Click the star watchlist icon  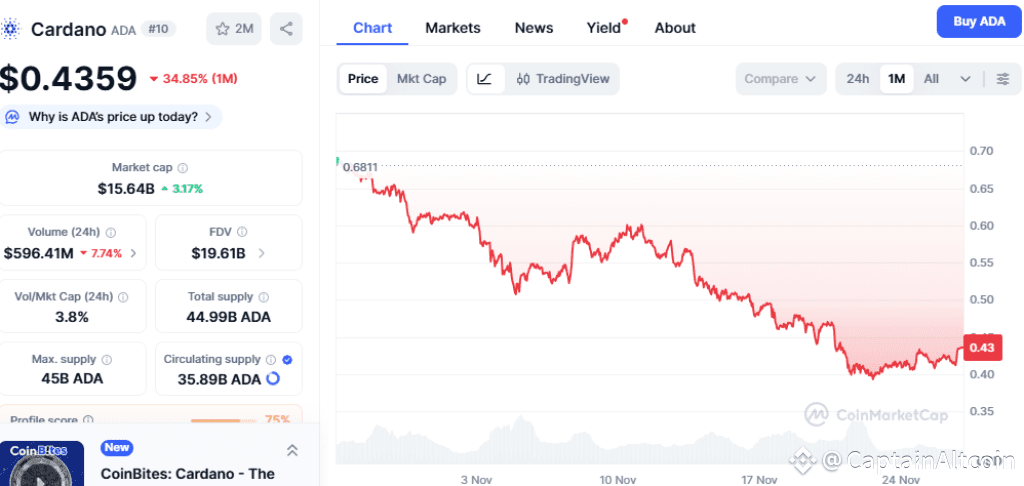coord(224,29)
